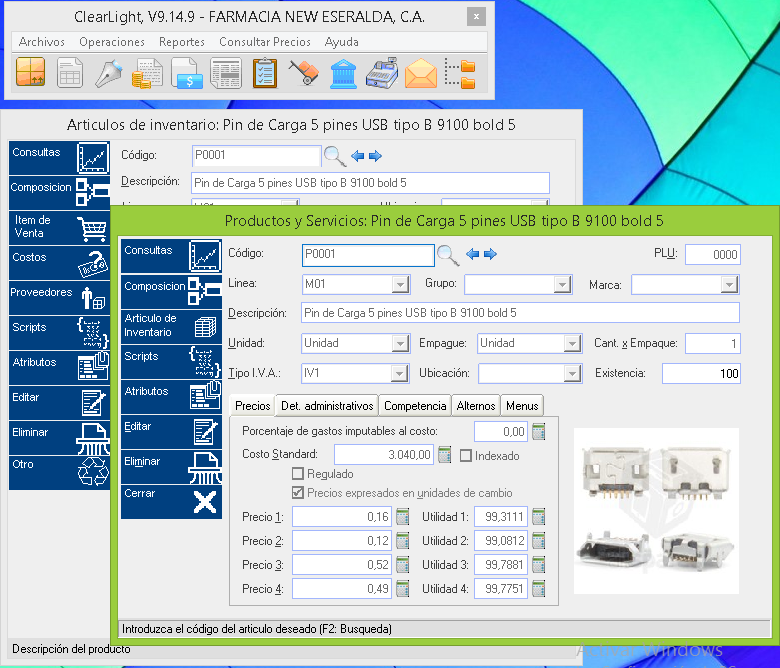Image resolution: width=780 pixels, height=668 pixels.
Task: Open calculator icon next to Costo Standard
Action: [x=445, y=455]
